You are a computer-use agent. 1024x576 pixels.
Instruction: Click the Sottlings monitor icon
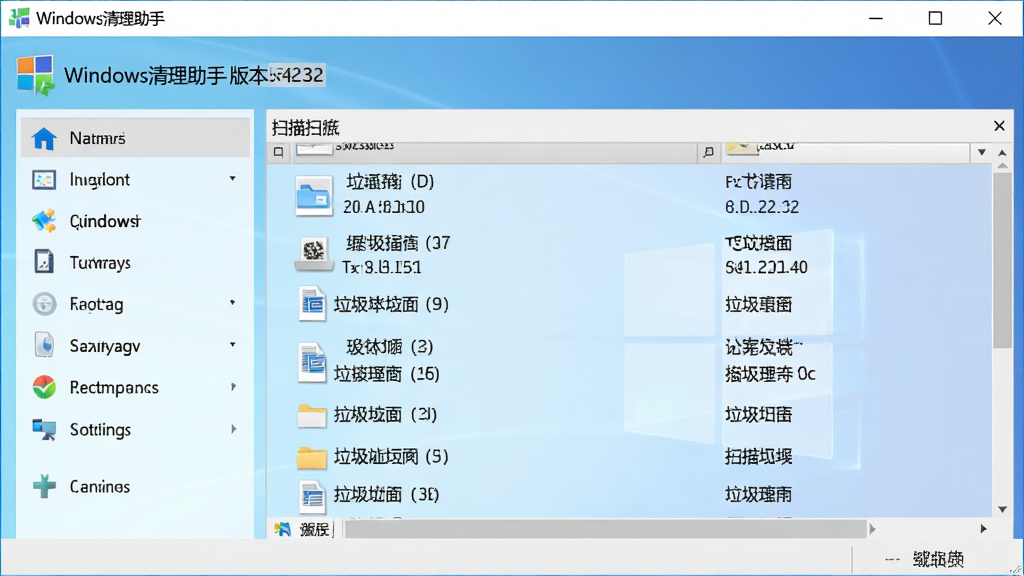click(x=44, y=429)
